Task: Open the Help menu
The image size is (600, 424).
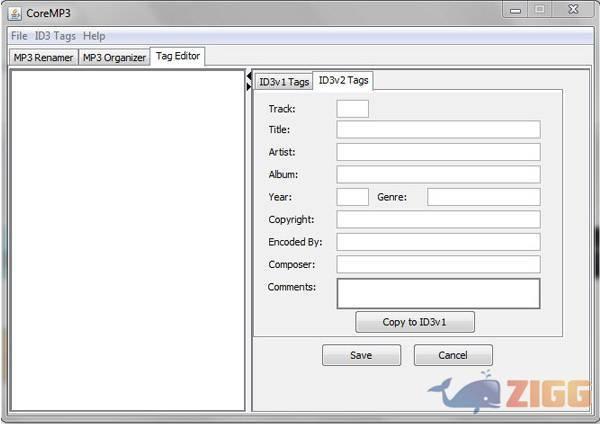Action: point(94,36)
